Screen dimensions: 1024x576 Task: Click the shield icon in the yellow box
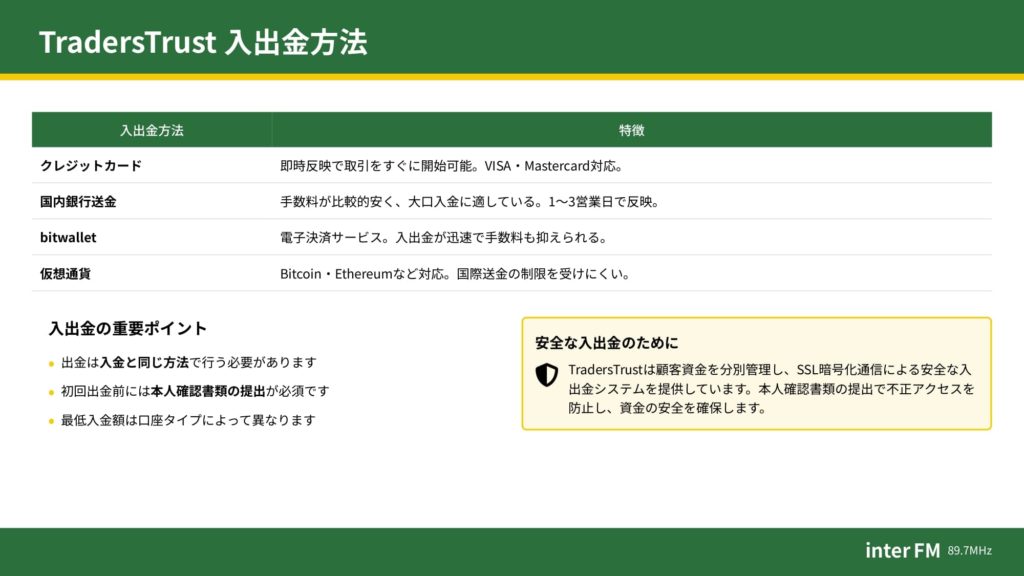pyautogui.click(x=546, y=375)
